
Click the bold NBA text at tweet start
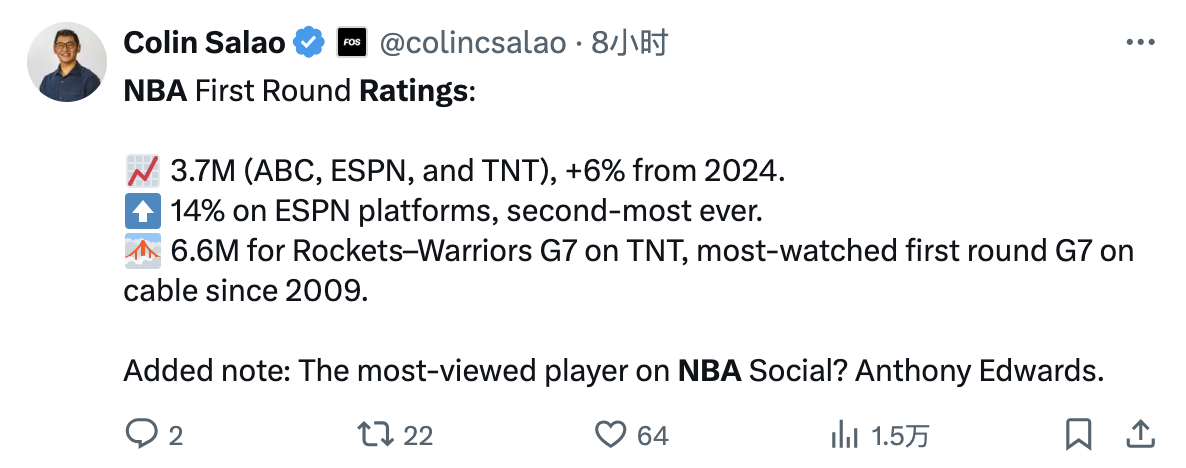point(155,91)
